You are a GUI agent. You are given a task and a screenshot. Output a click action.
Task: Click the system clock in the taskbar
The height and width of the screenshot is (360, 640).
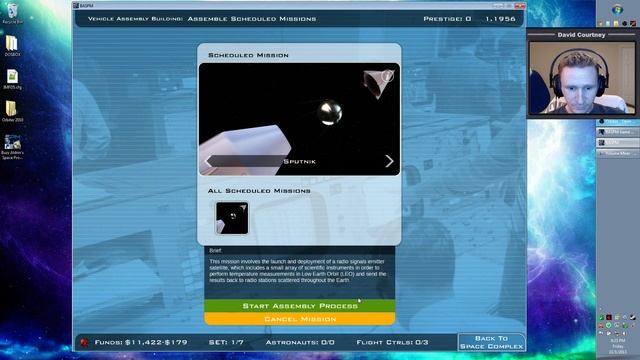coord(618,345)
